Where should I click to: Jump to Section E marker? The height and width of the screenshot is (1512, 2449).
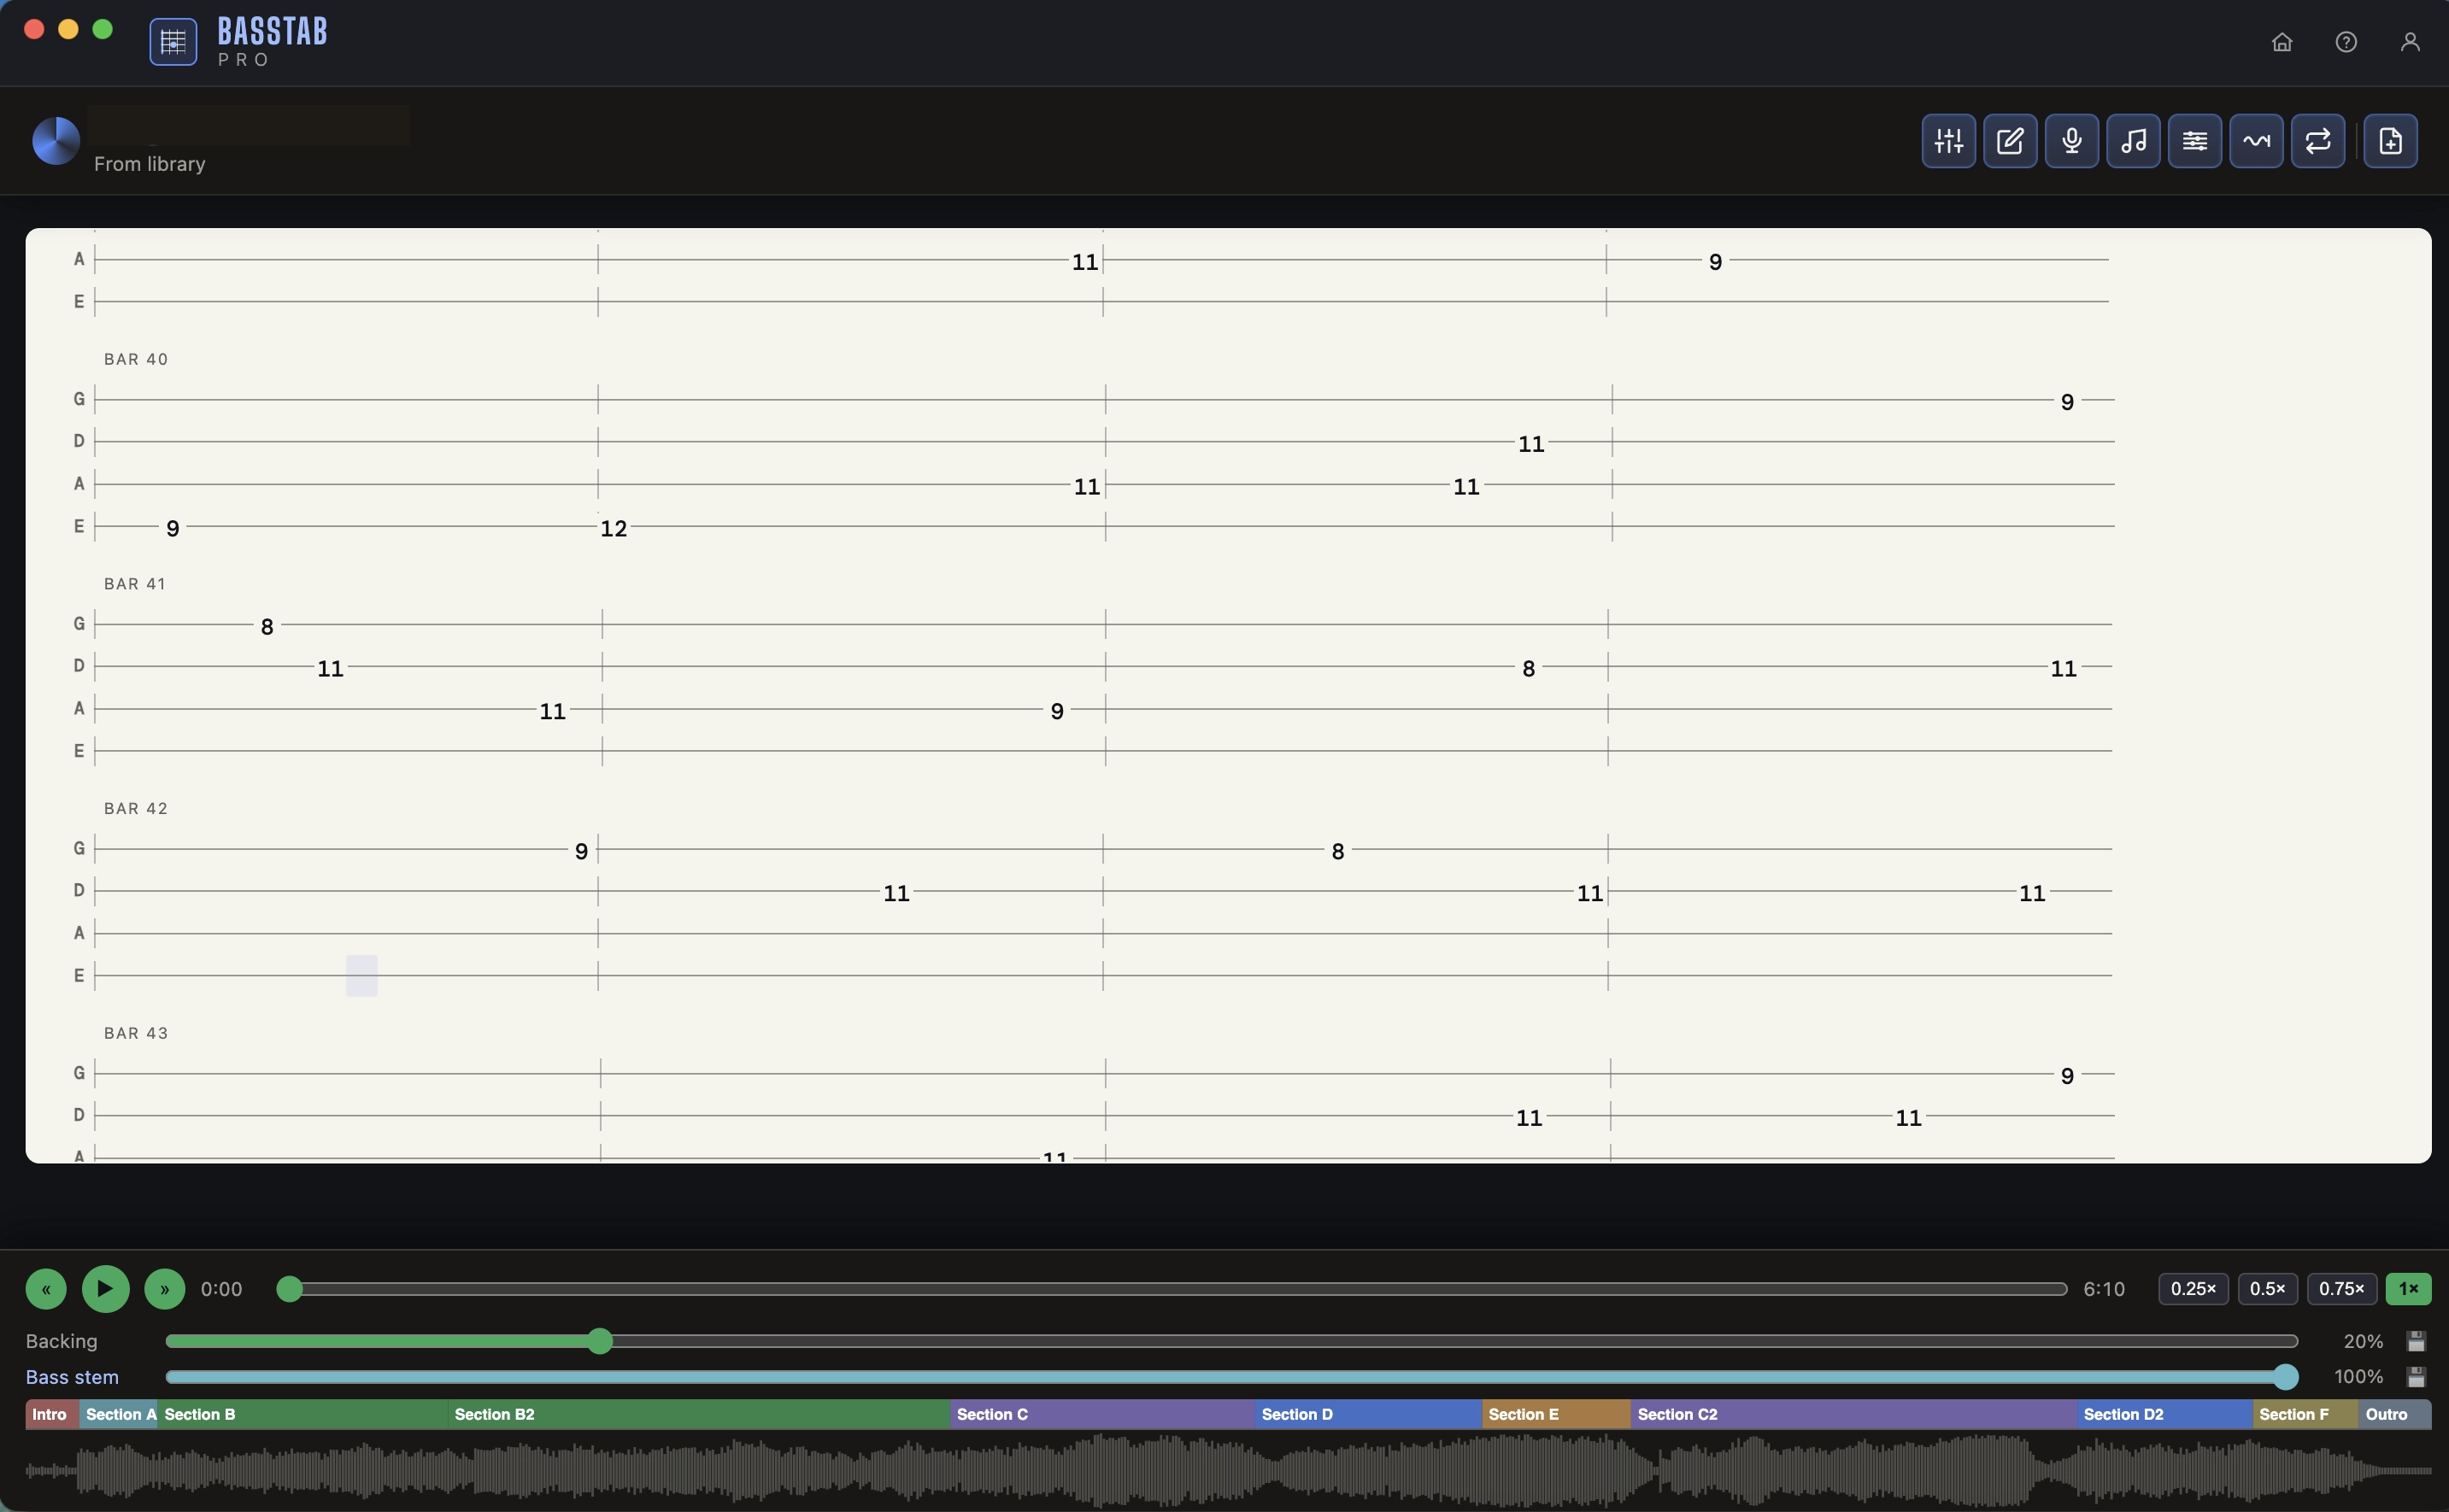point(1557,1414)
